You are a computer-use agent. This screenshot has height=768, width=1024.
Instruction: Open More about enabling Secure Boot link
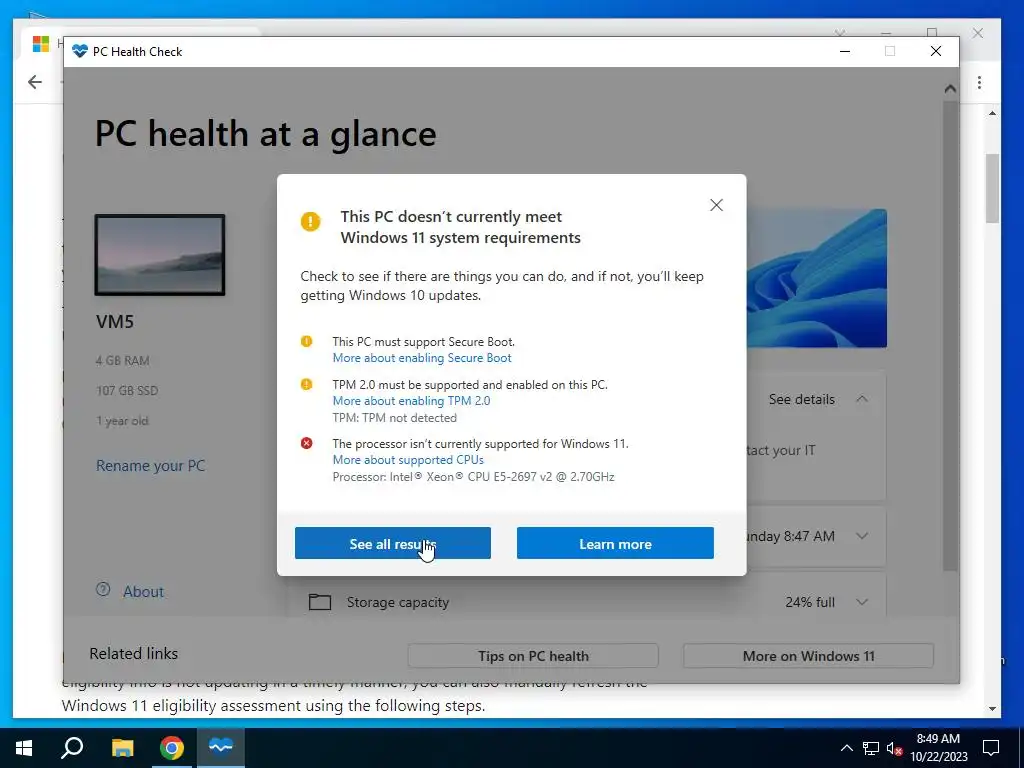422,358
